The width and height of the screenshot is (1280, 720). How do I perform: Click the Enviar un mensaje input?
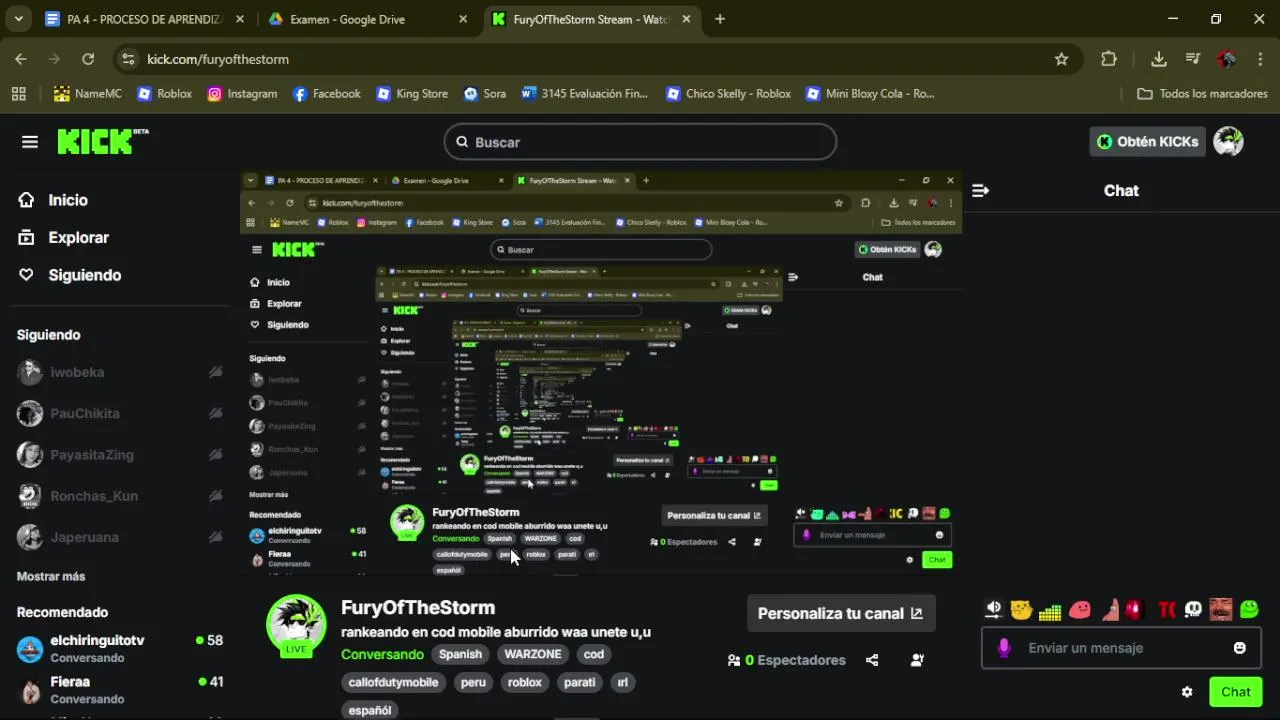pos(1122,648)
